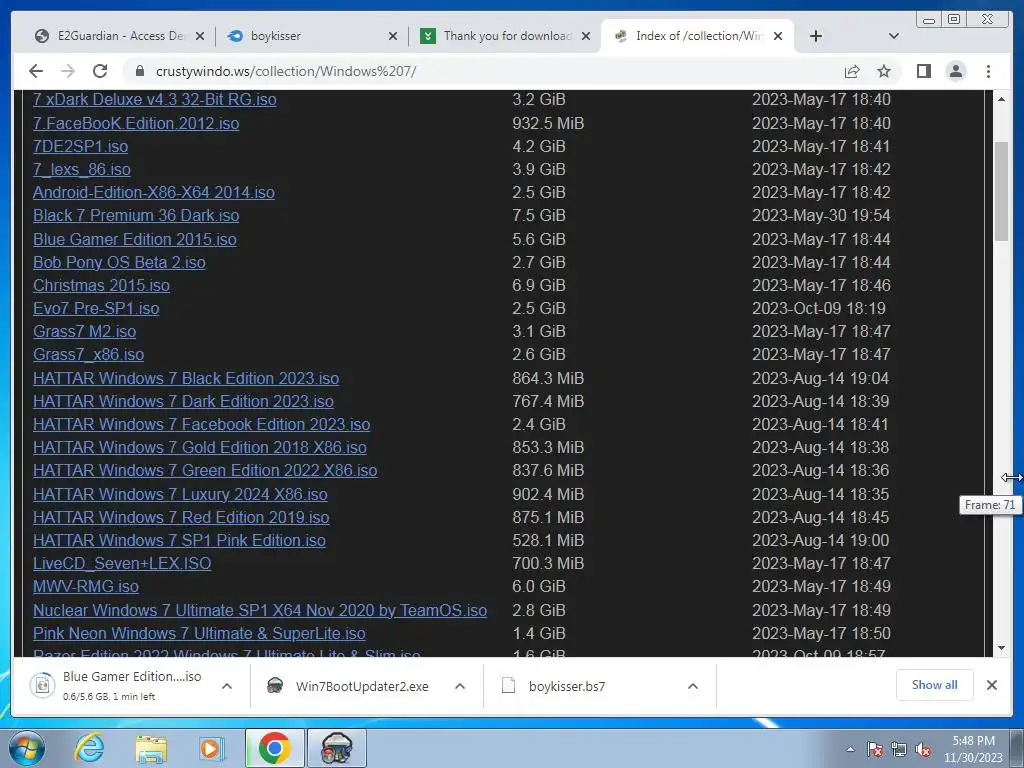The height and width of the screenshot is (768, 1024).
Task: Click Show all downloads button
Action: click(x=935, y=684)
